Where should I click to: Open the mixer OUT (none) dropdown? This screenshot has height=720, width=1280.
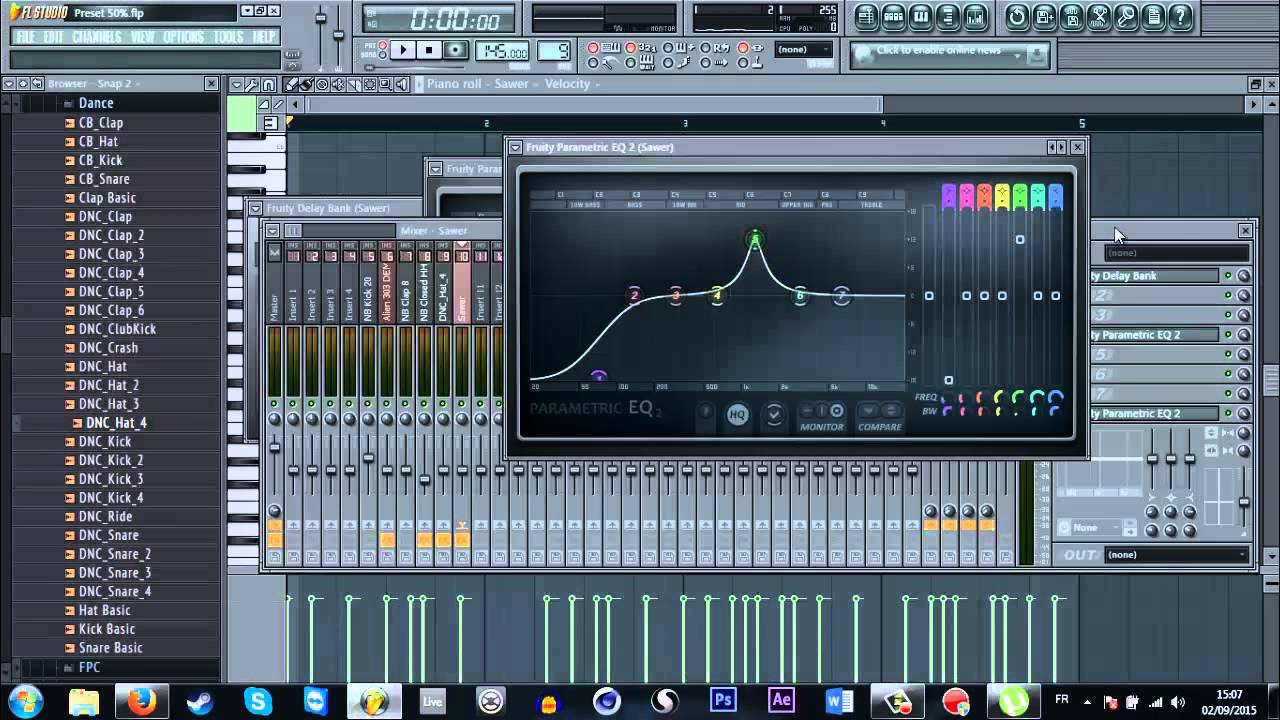(x=1177, y=554)
